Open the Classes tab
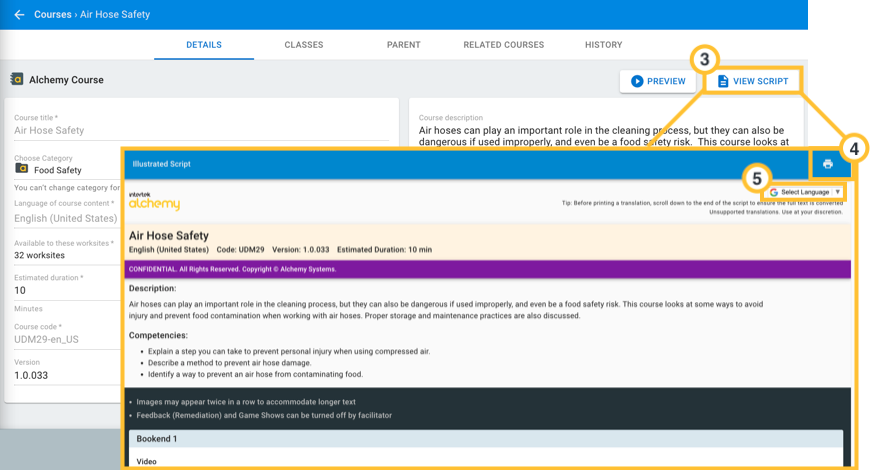The height and width of the screenshot is (470, 871). 304,45
